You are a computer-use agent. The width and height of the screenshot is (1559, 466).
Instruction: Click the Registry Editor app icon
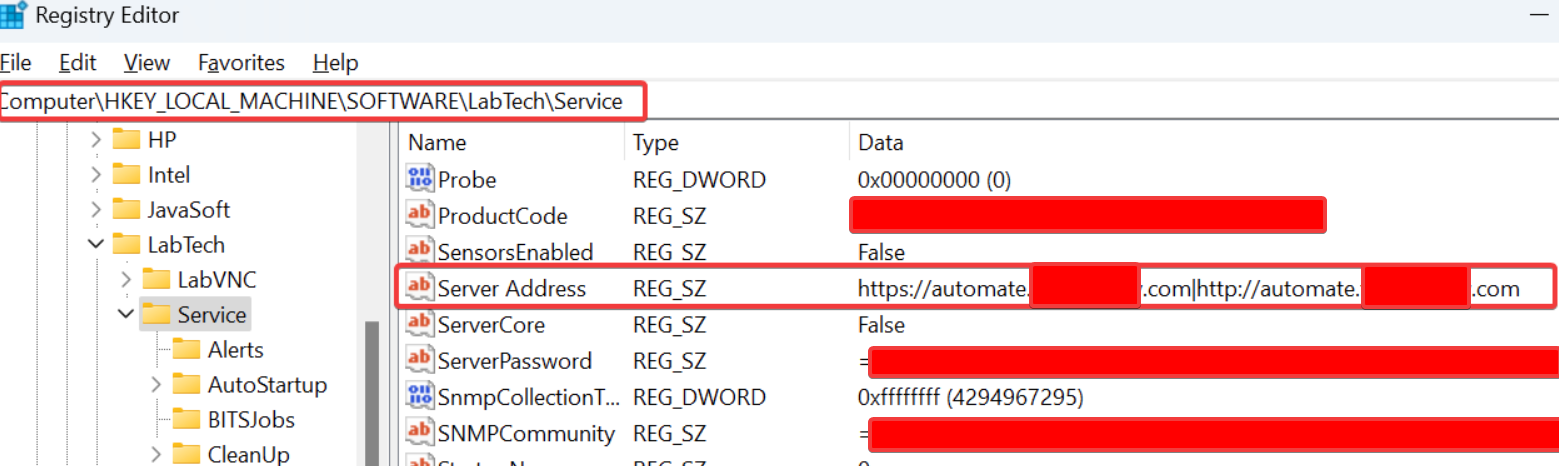click(13, 15)
